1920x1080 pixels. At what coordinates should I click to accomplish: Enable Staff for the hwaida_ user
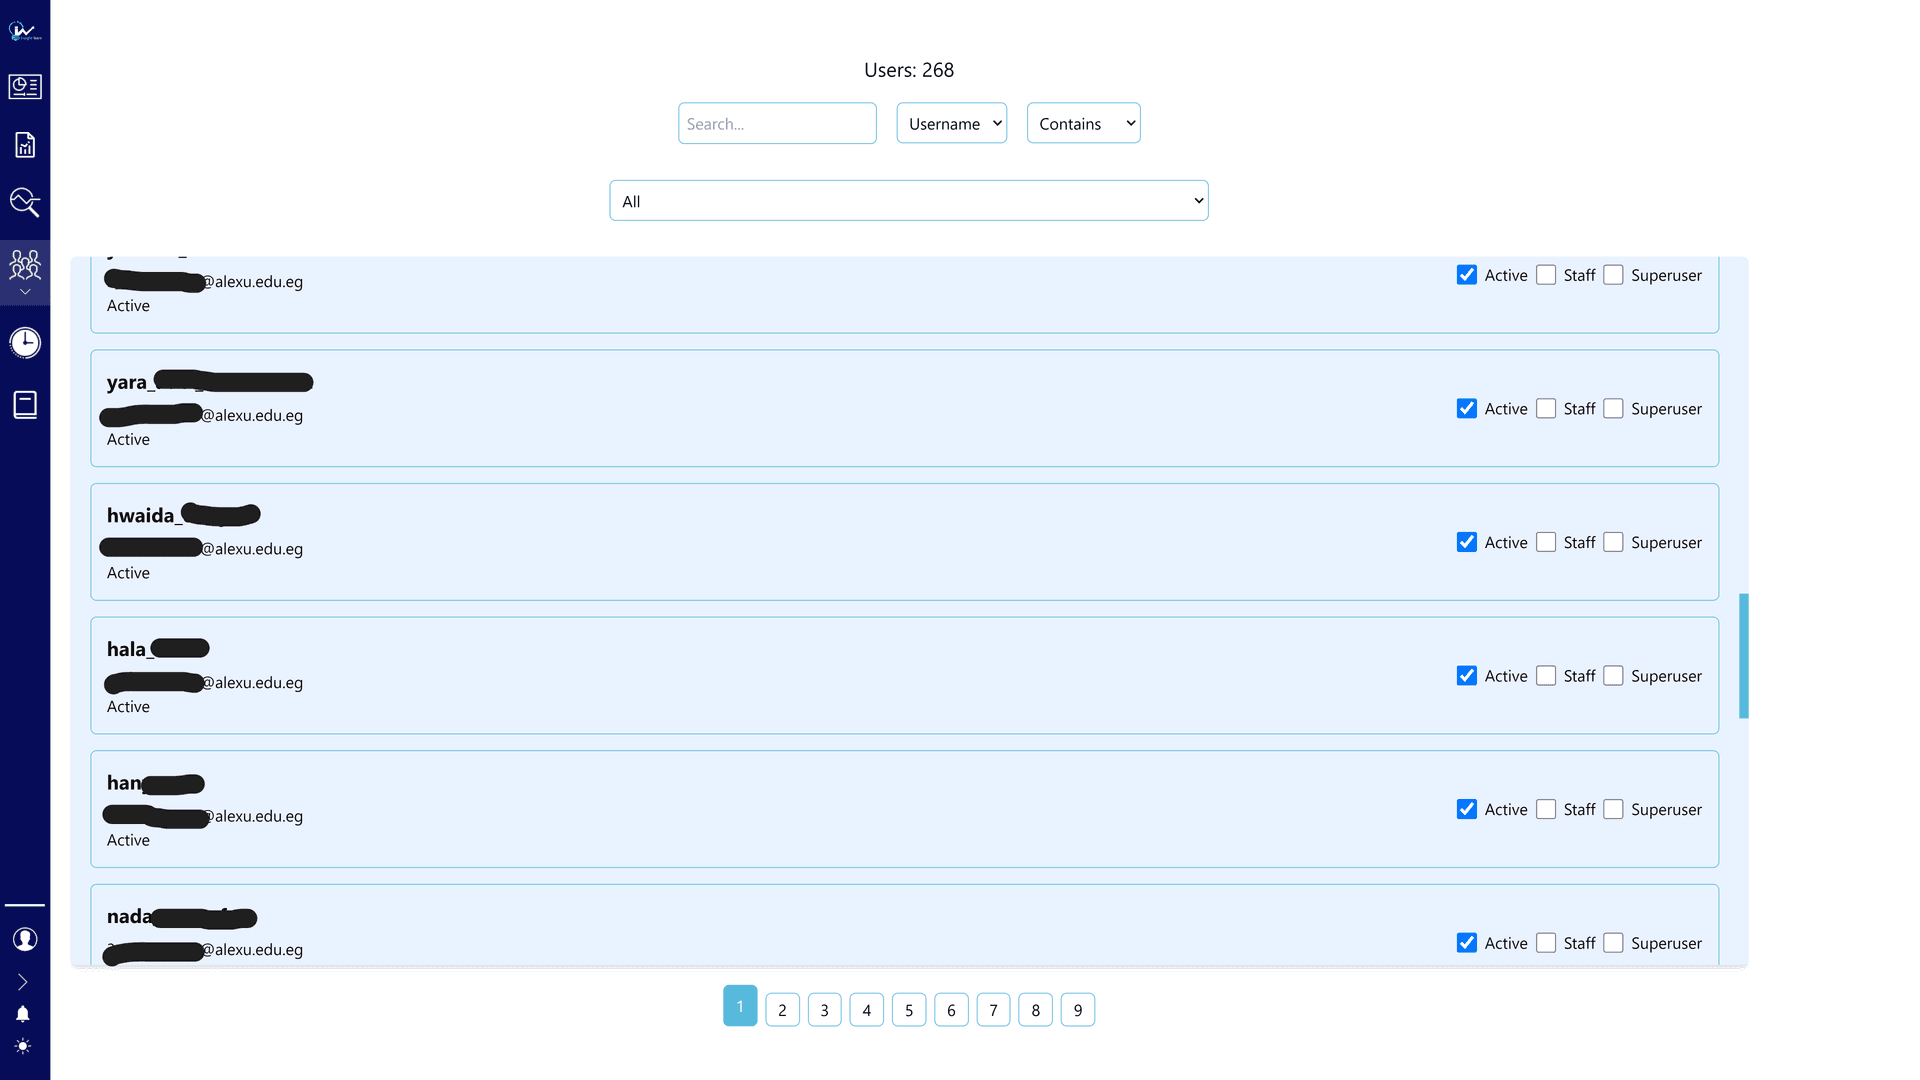click(x=1546, y=542)
